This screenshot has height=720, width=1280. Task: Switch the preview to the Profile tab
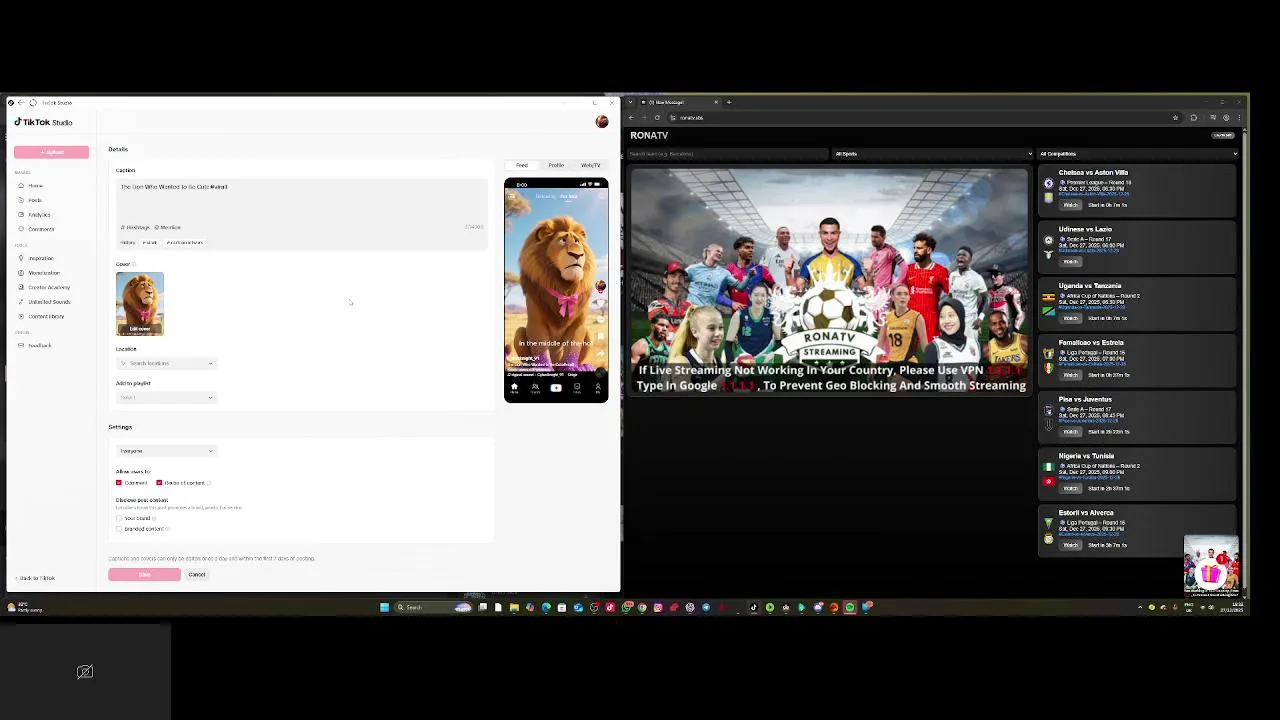click(x=556, y=165)
